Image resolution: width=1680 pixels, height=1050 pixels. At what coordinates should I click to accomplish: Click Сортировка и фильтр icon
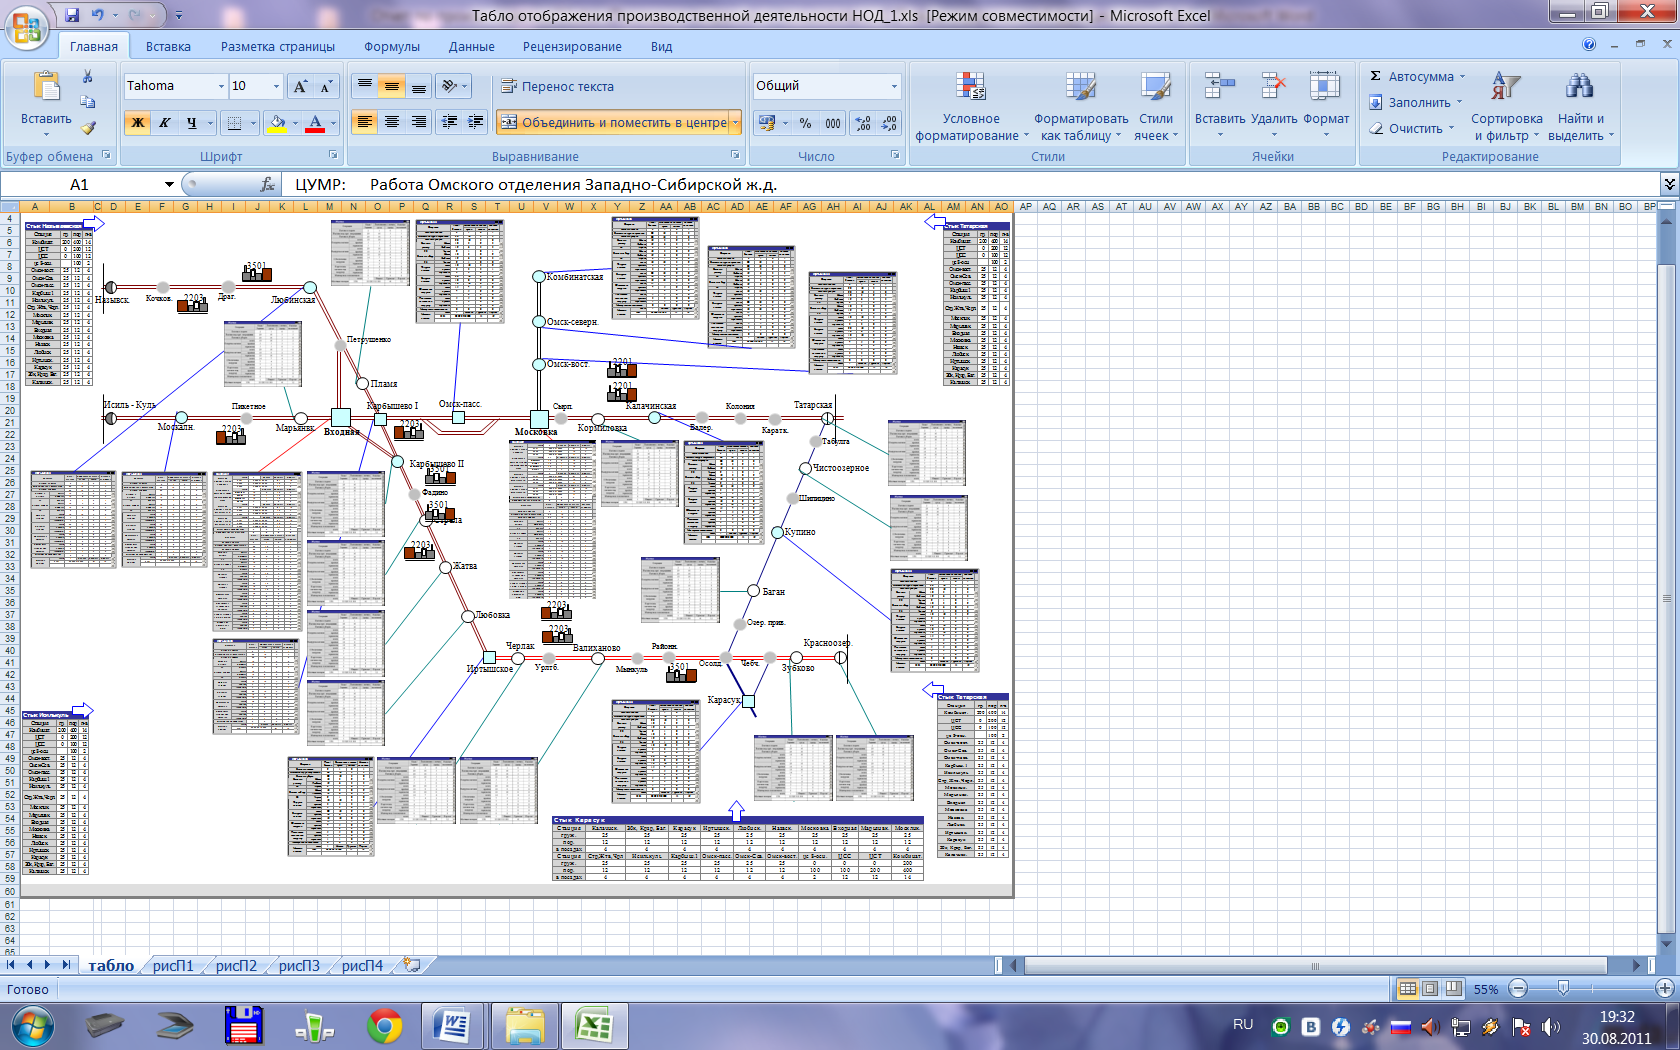click(x=1506, y=85)
